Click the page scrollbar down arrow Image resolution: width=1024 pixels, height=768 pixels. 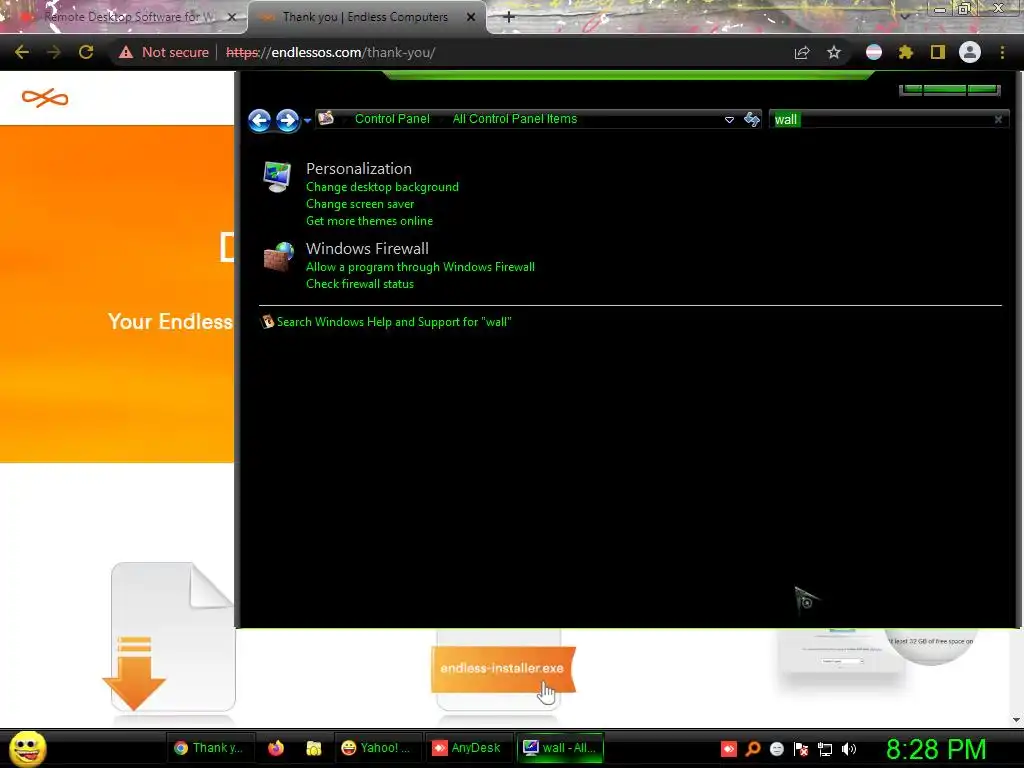click(x=1016, y=720)
